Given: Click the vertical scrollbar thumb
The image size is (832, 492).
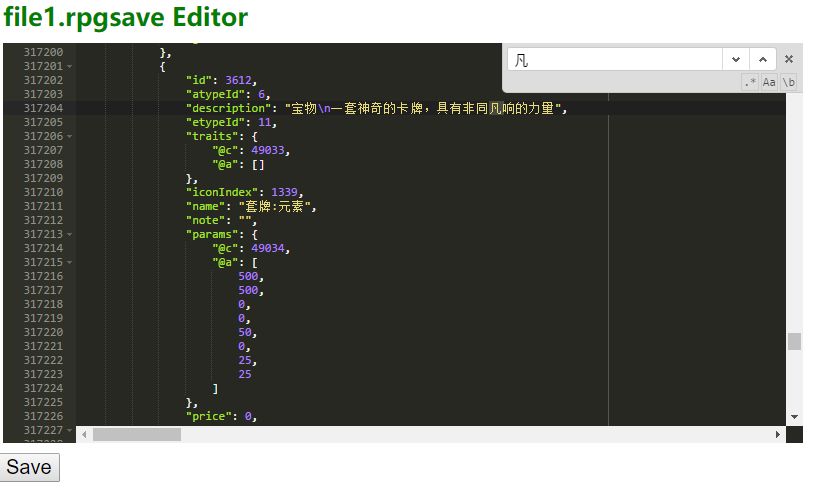Looking at the screenshot, I should (794, 341).
